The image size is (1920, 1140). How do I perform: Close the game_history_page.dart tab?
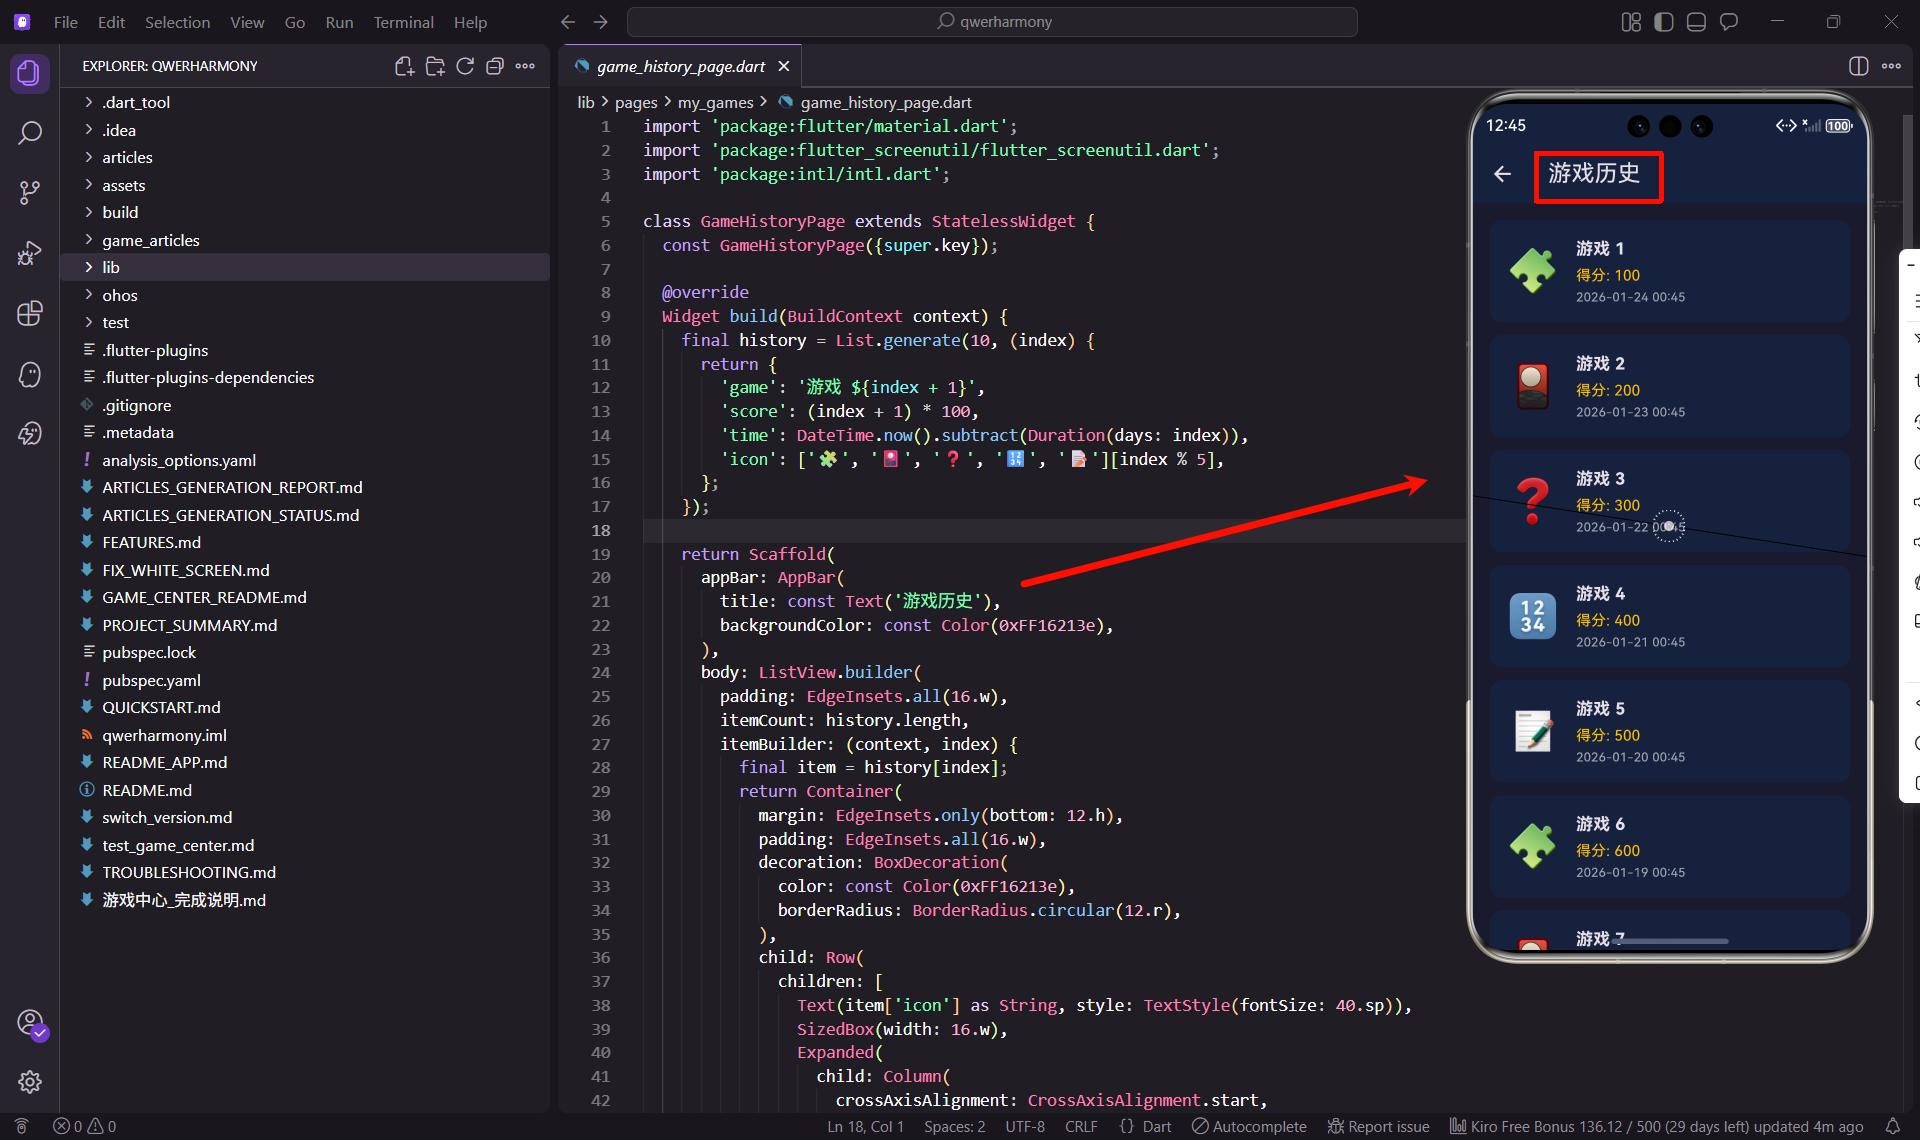[784, 66]
